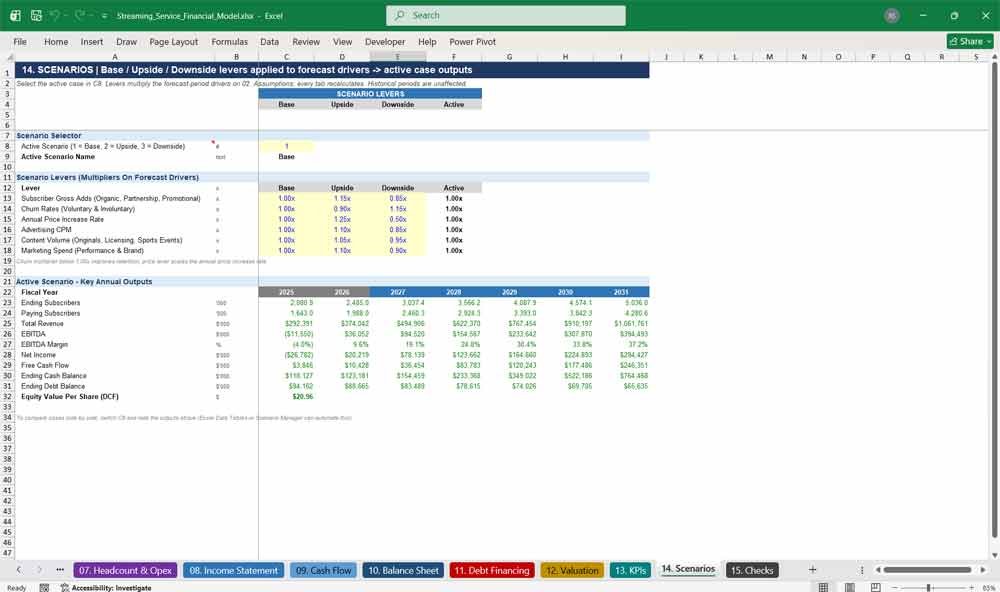Add a new sheet with plus button
The height and width of the screenshot is (592, 1000).
[x=812, y=570]
